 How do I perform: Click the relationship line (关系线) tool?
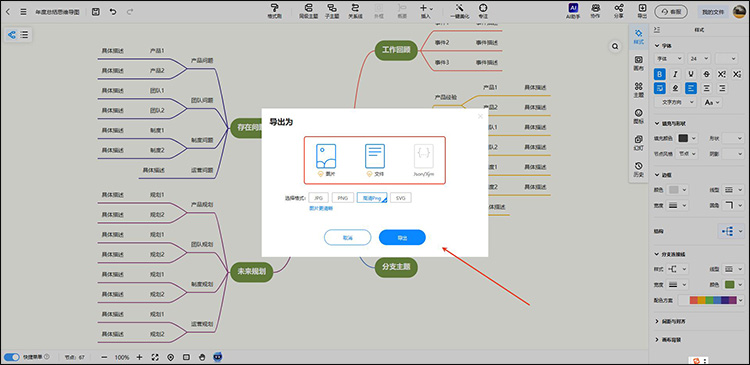355,11
